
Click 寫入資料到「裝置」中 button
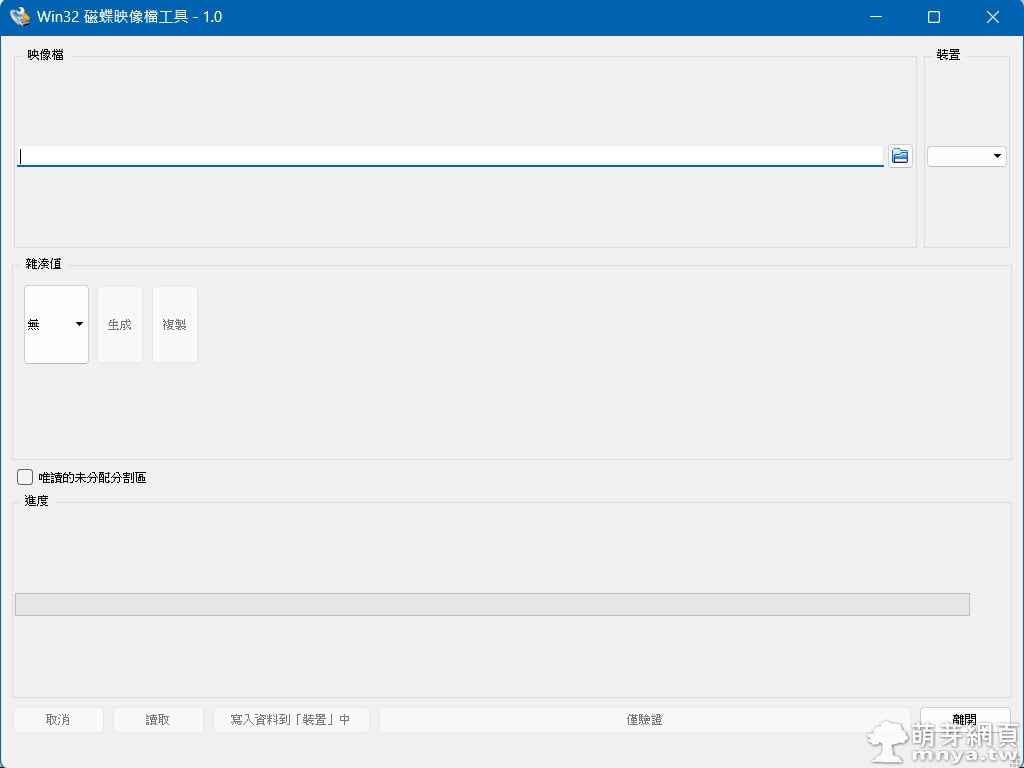[x=291, y=720]
